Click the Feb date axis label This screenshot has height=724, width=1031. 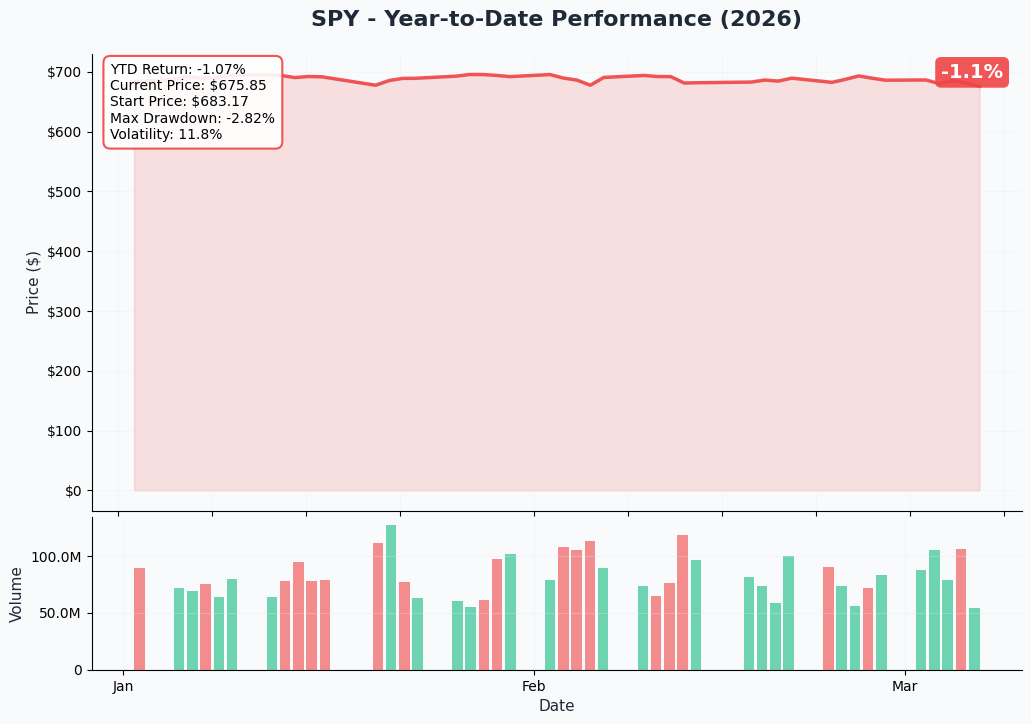(x=533, y=687)
